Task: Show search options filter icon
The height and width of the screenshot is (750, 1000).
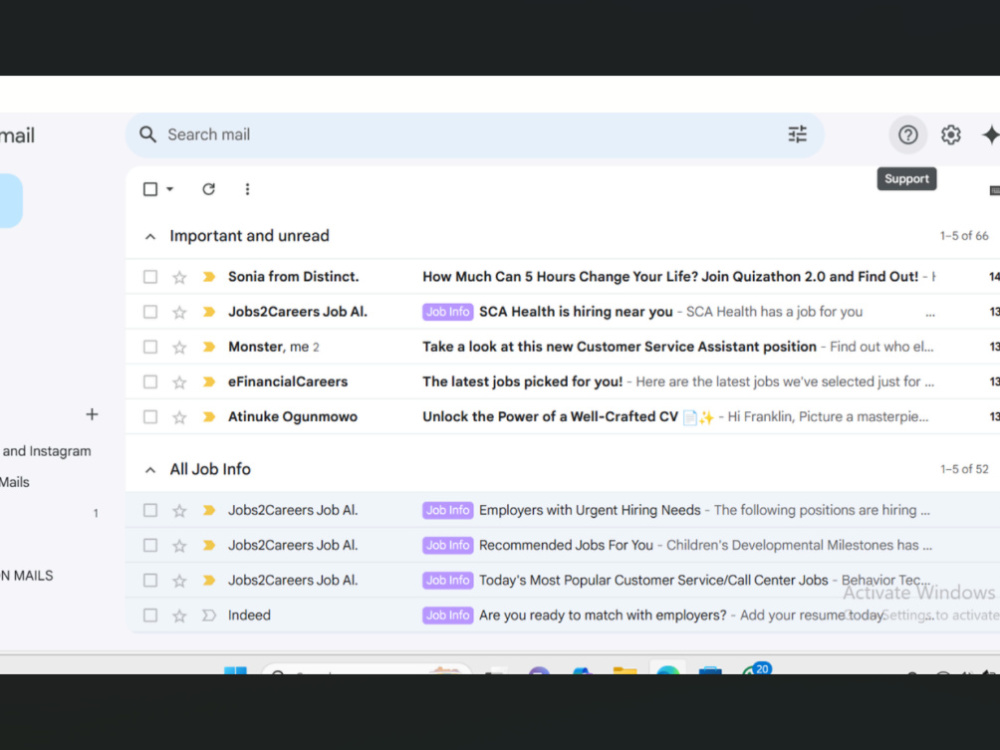Action: click(797, 135)
